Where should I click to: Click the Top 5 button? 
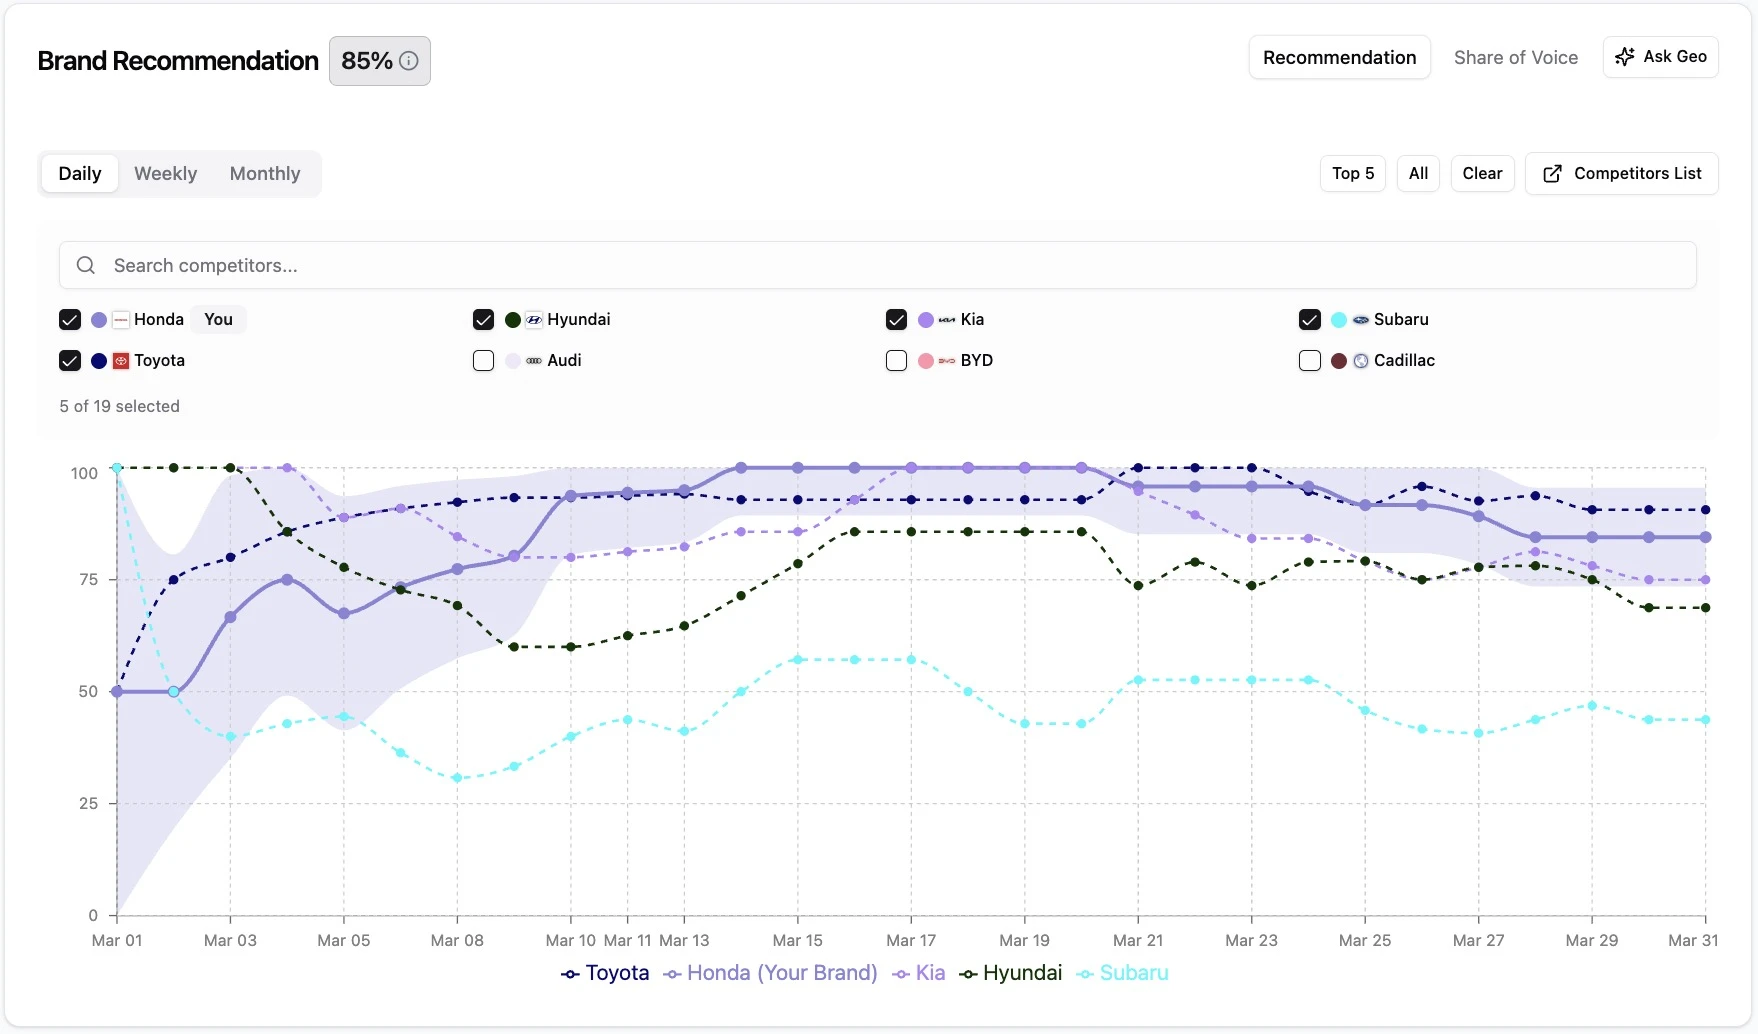pyautogui.click(x=1353, y=174)
